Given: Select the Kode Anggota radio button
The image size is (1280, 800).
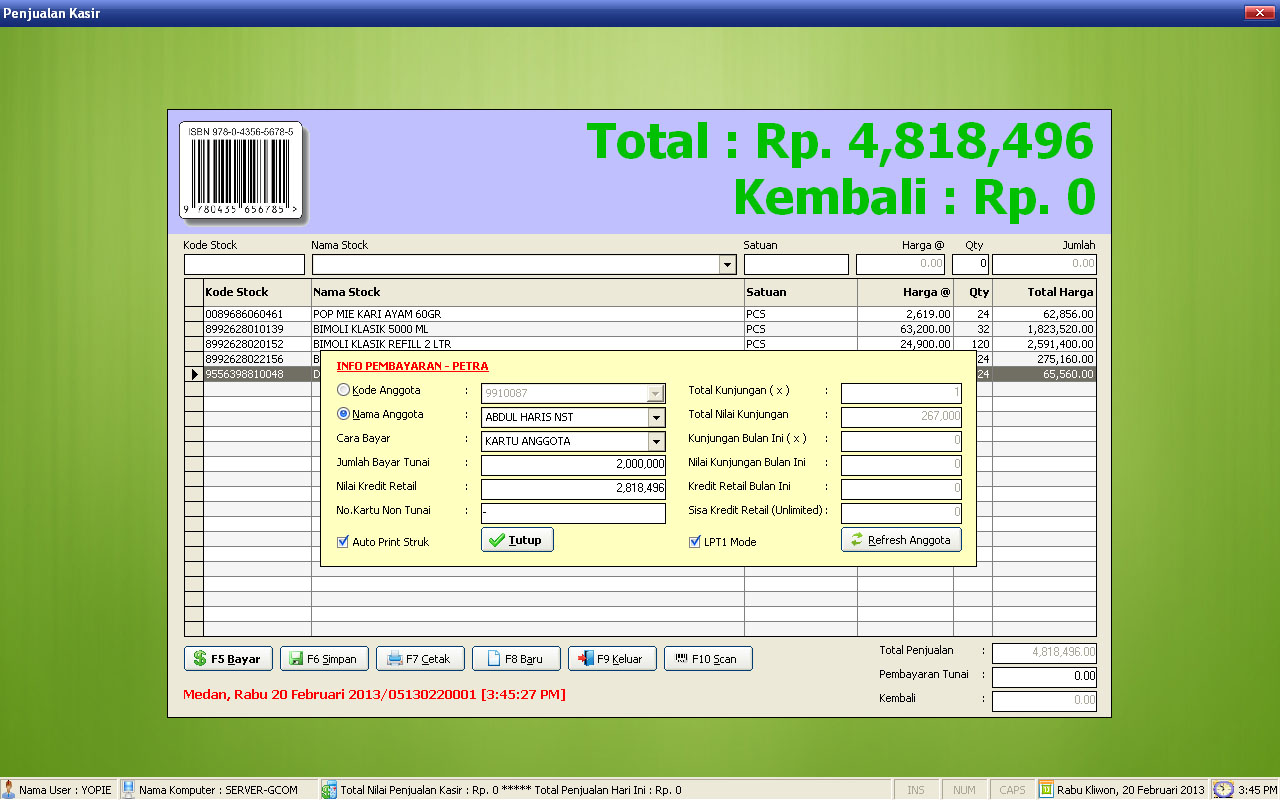Looking at the screenshot, I should pos(344,390).
